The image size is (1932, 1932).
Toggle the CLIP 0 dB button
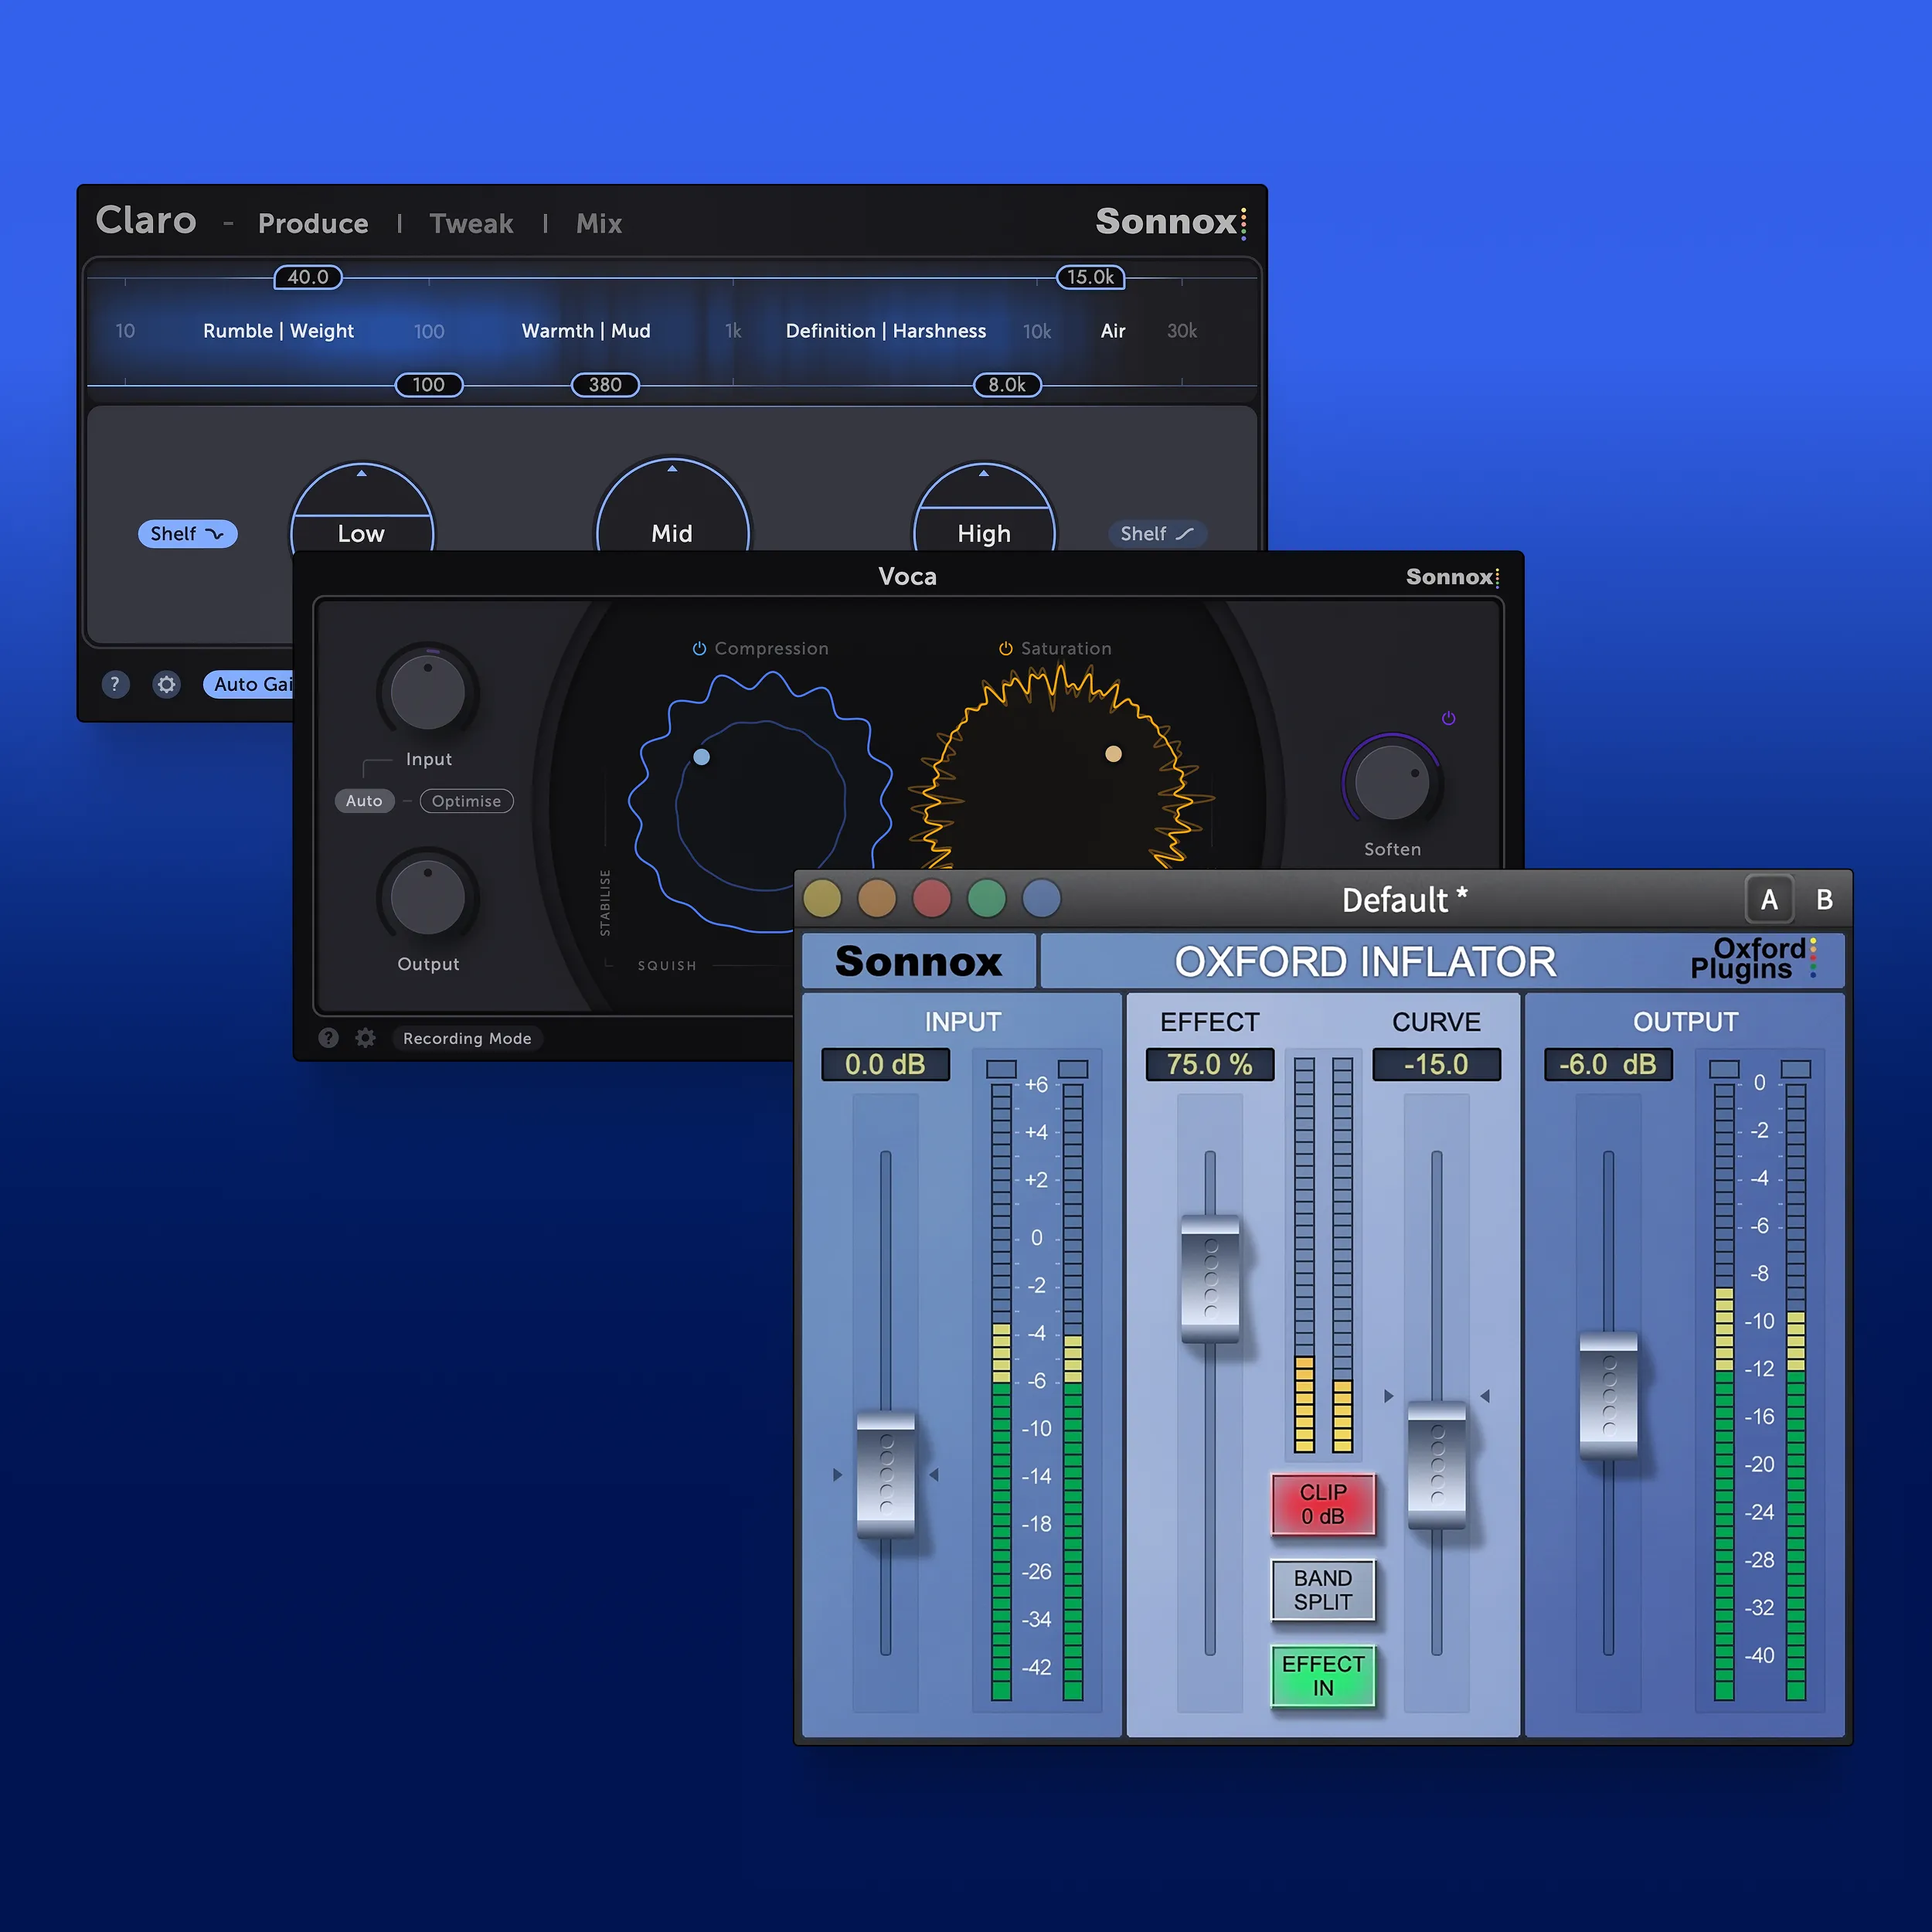click(1323, 1504)
